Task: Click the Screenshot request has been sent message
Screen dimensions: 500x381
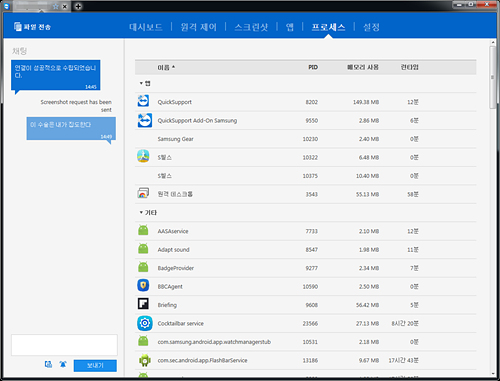Action: point(76,106)
